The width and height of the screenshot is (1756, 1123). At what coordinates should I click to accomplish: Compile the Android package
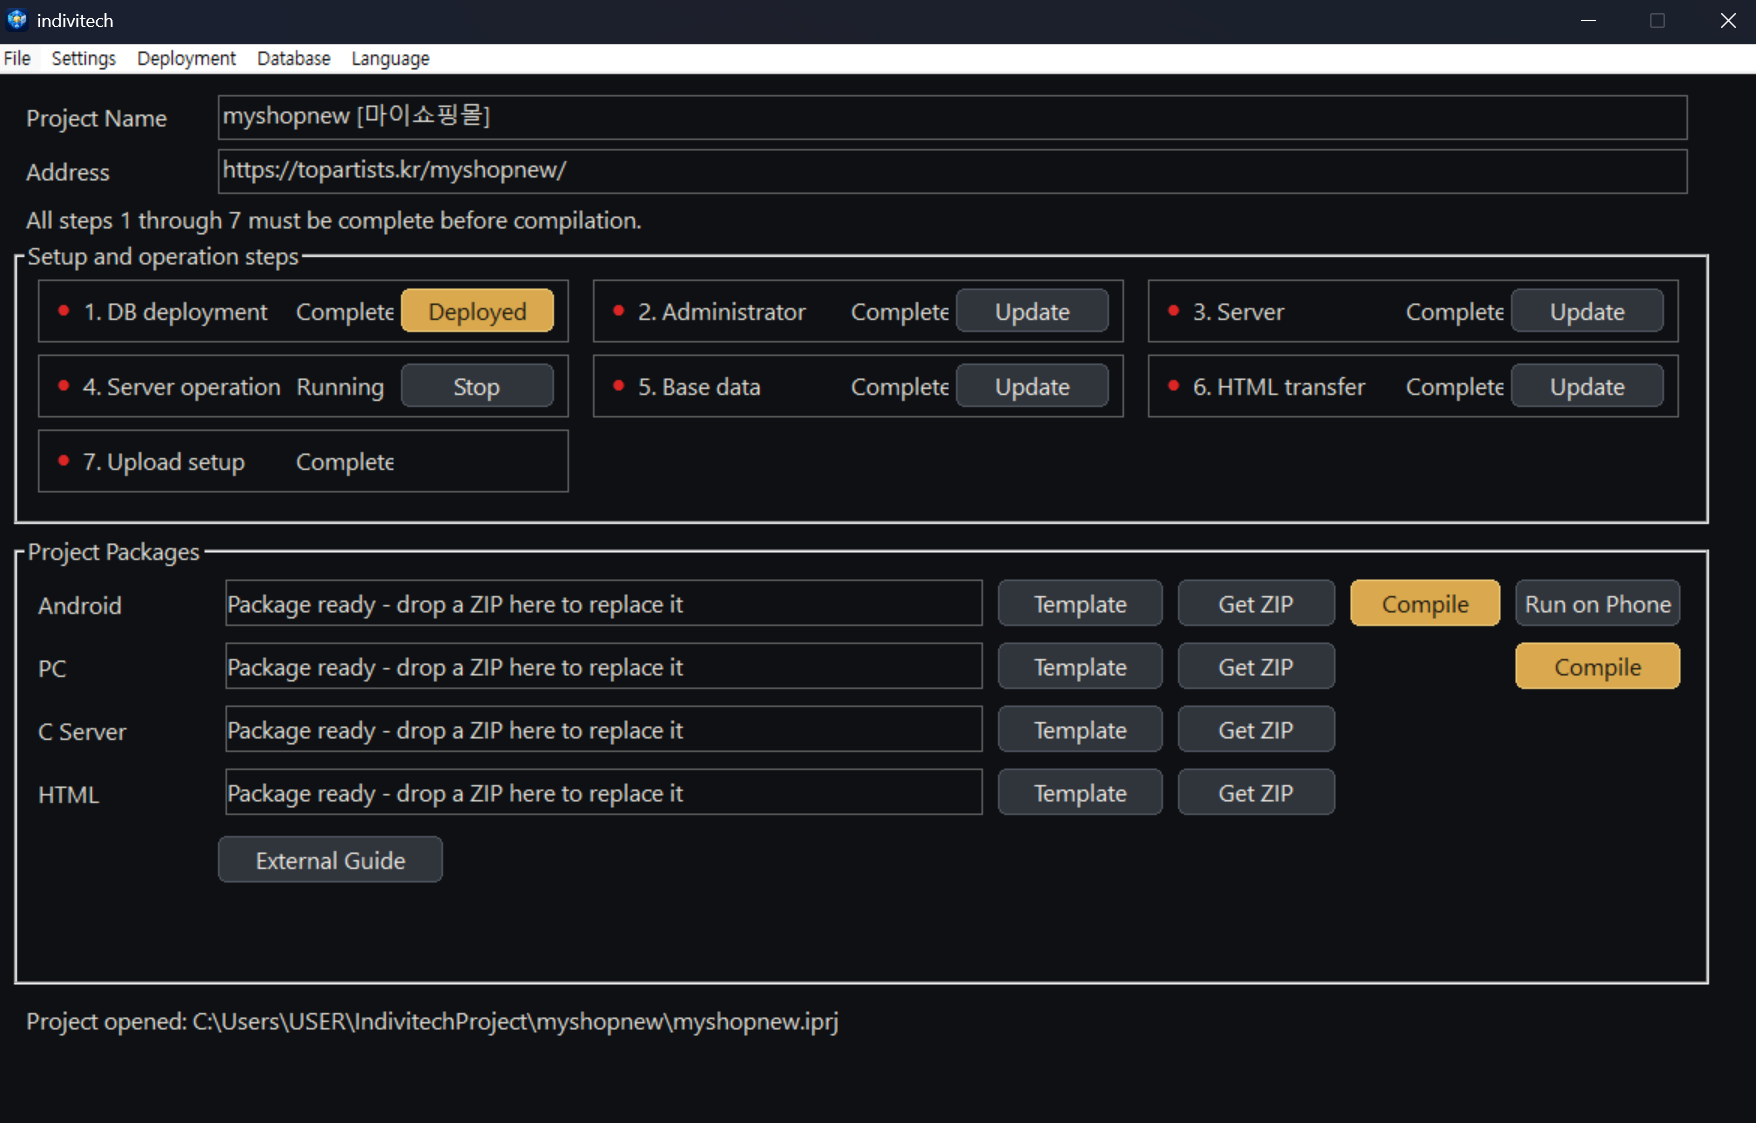coord(1425,603)
